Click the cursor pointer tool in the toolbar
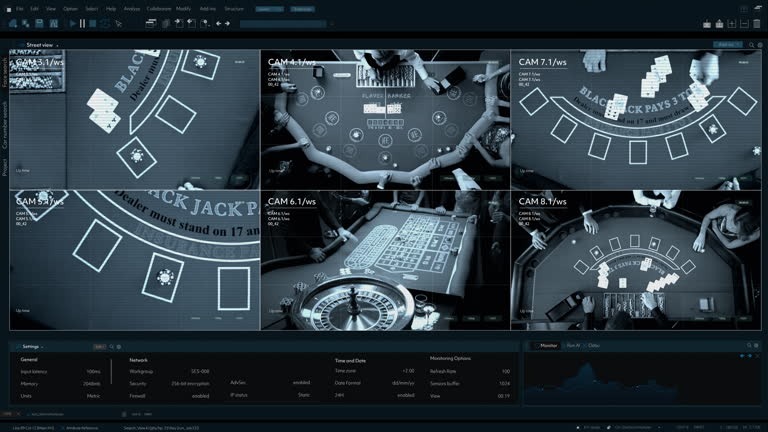768x432 pixels. coord(118,23)
